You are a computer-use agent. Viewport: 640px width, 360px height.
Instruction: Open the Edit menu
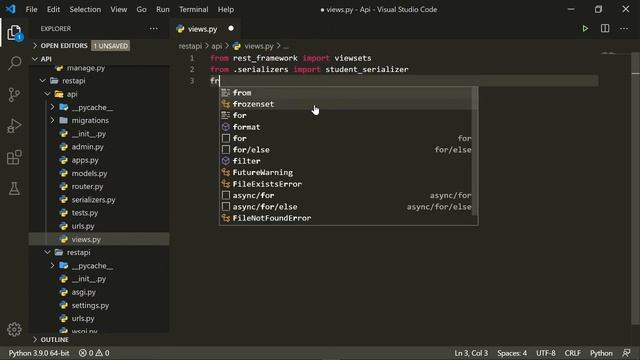pos(53,9)
